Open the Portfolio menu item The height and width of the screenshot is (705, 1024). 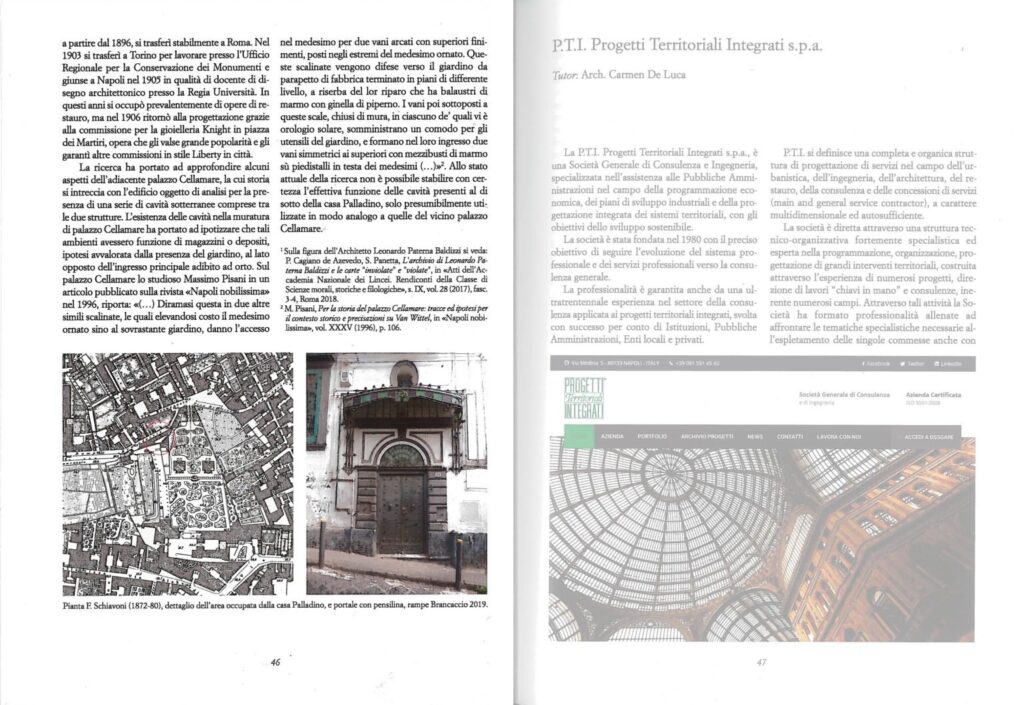click(x=652, y=437)
